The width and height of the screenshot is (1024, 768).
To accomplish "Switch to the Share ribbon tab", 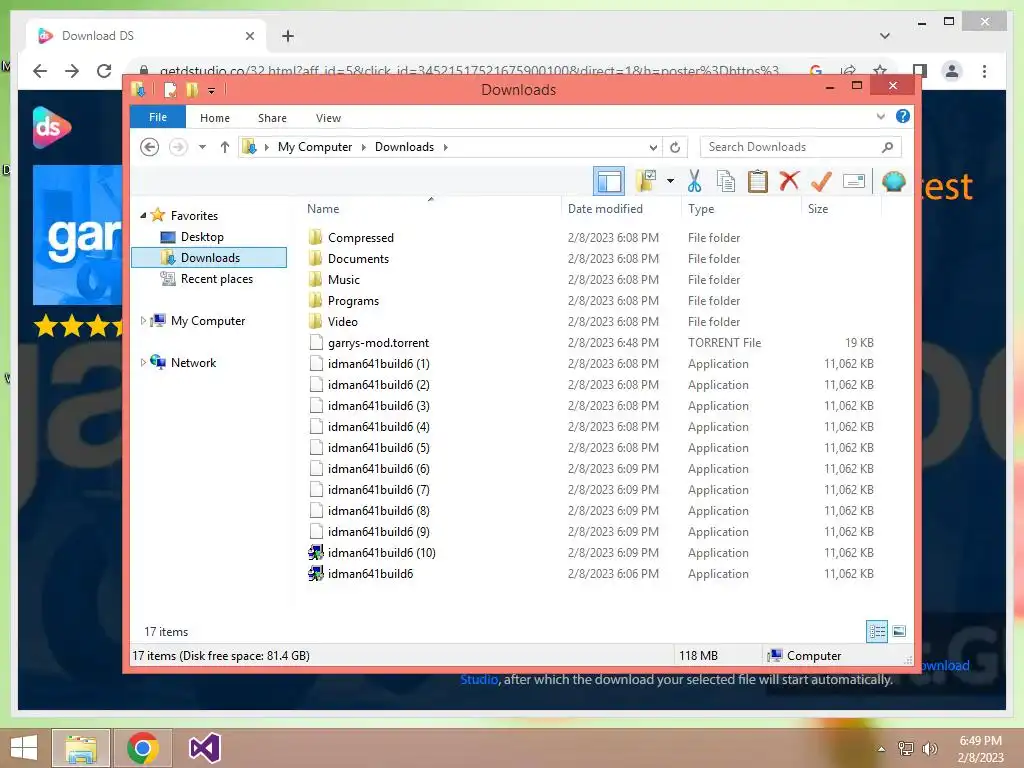I will click(x=272, y=118).
